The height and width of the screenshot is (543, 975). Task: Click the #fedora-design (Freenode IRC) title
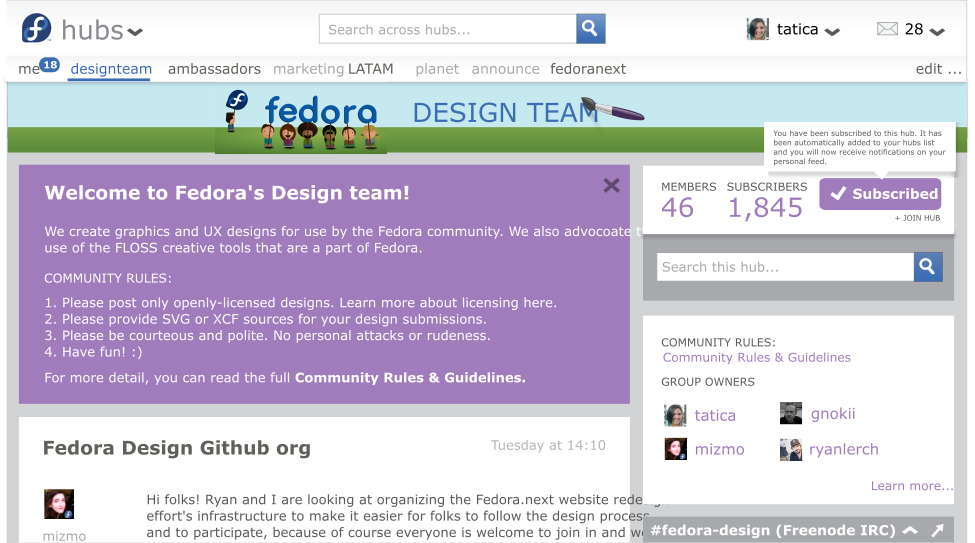(773, 531)
